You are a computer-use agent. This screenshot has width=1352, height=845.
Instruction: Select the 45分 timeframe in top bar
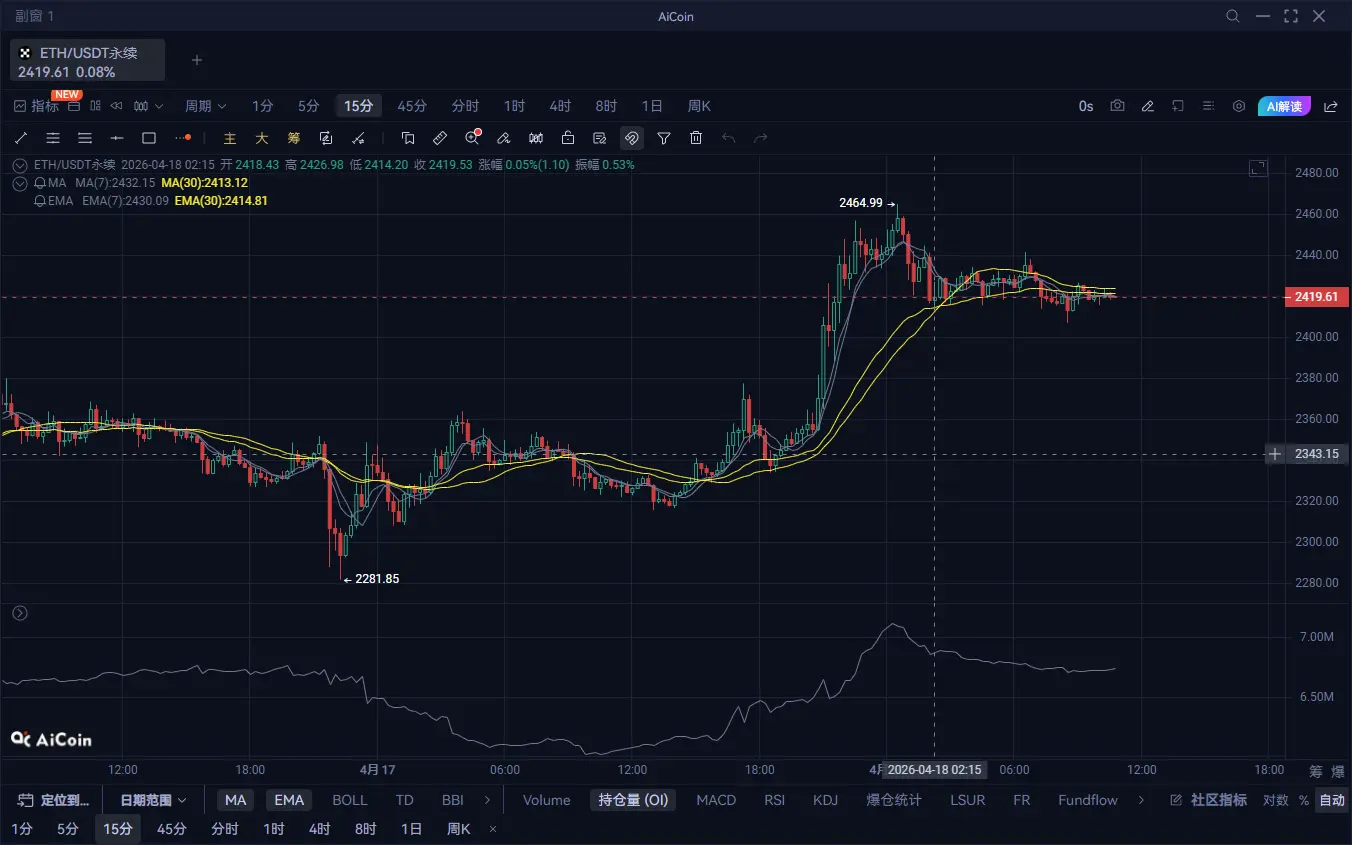(x=412, y=106)
